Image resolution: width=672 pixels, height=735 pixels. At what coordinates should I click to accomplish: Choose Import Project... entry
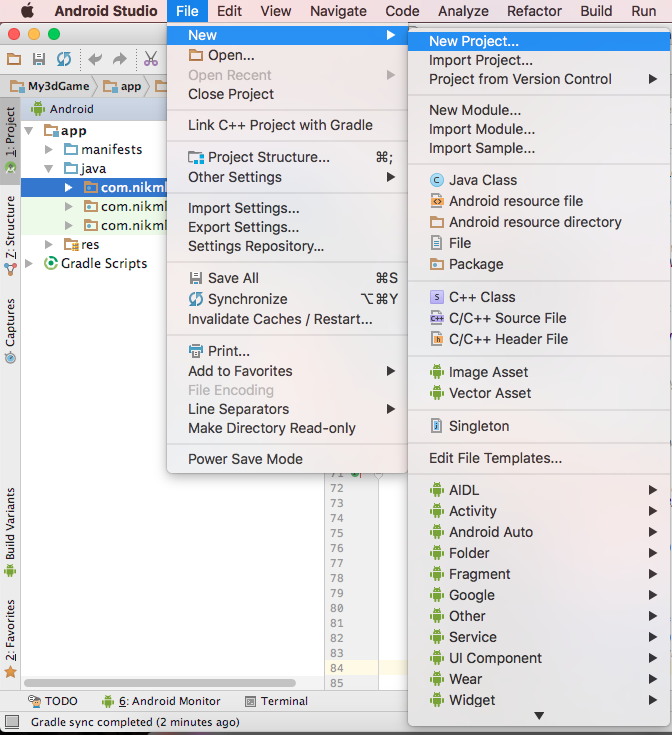point(539,60)
